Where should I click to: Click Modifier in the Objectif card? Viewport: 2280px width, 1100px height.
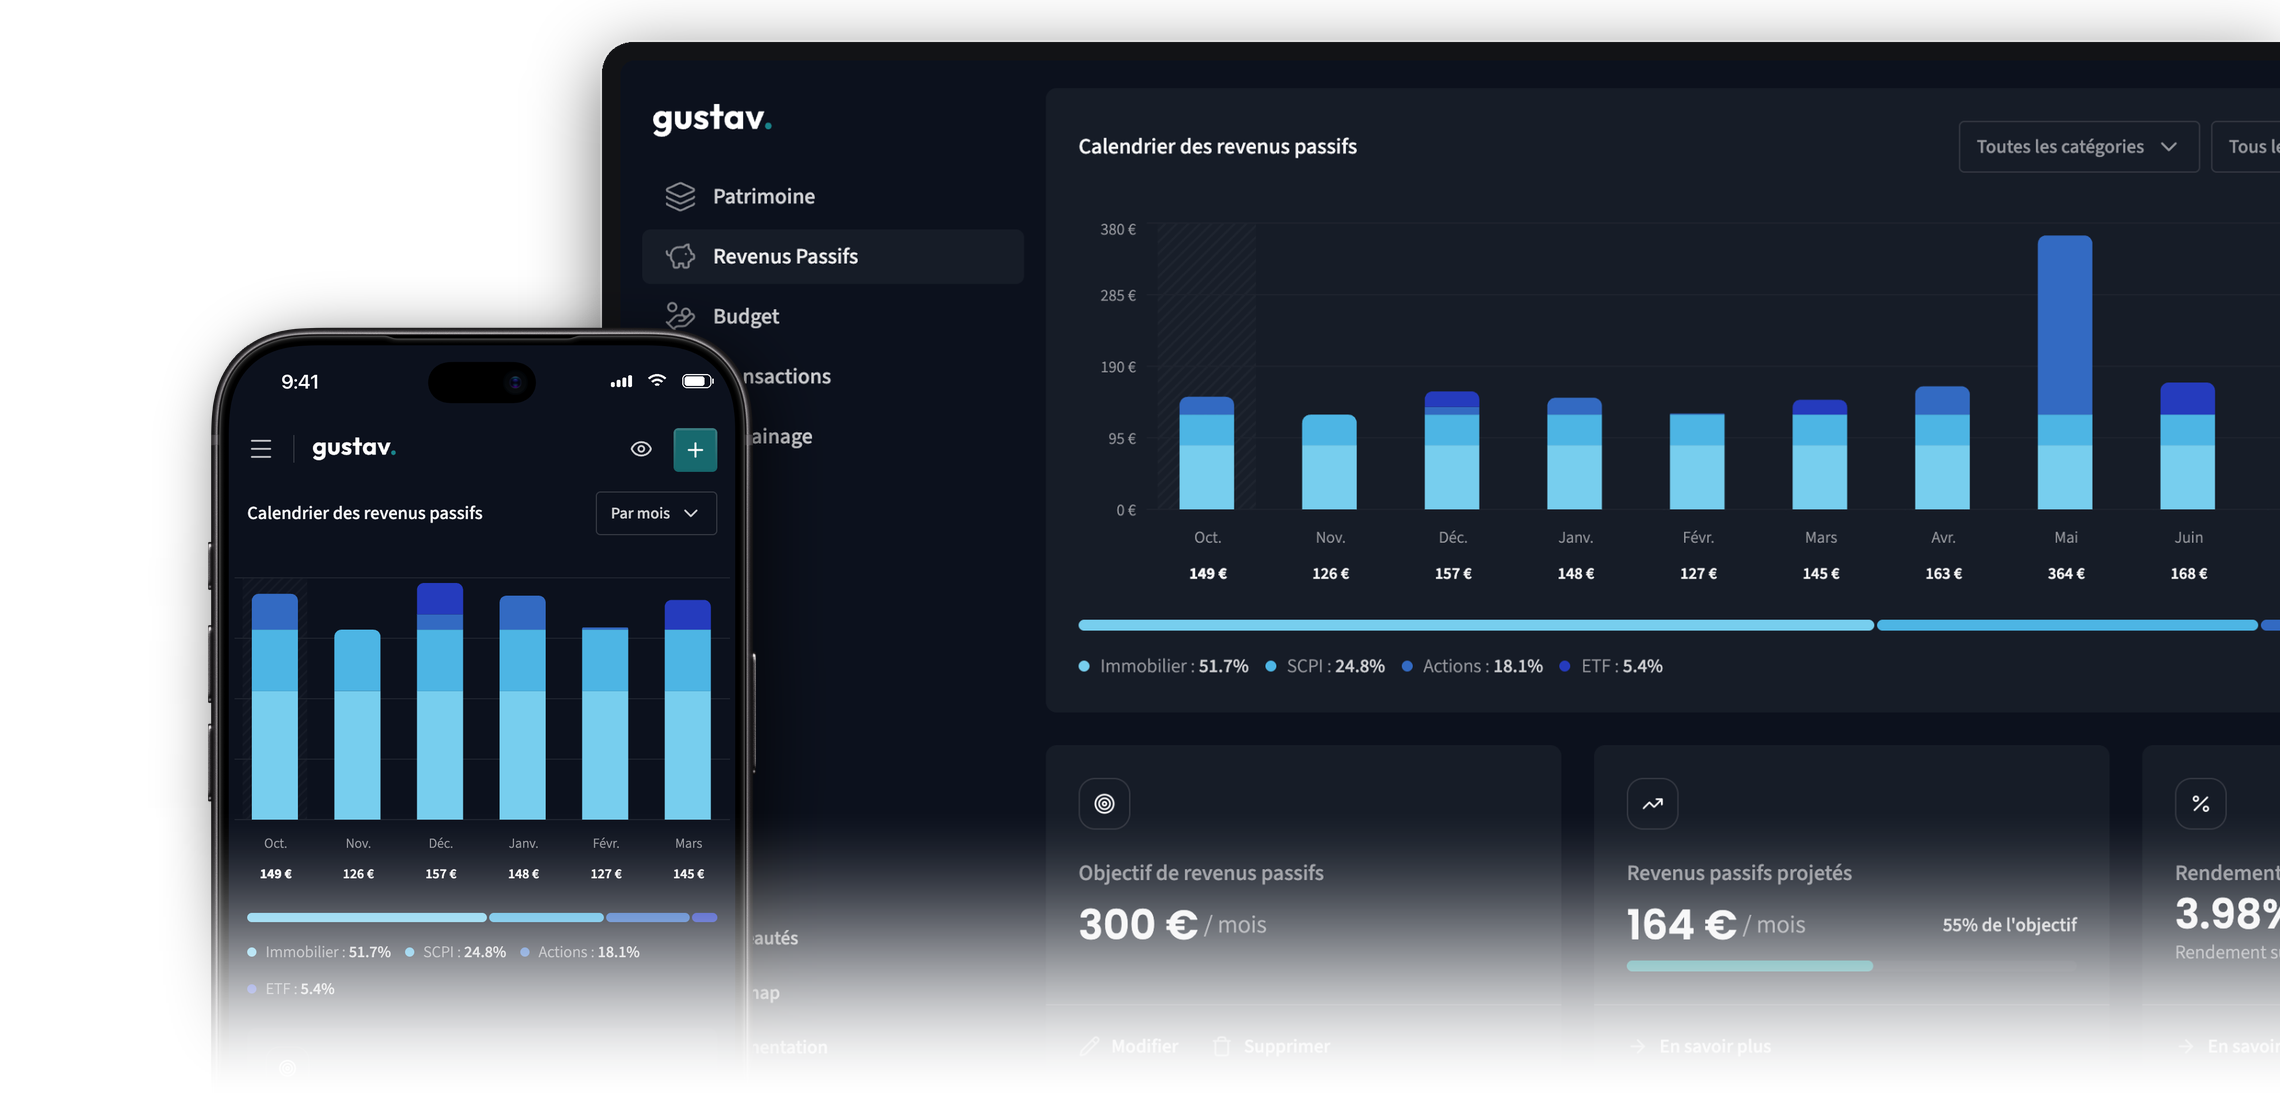pyautogui.click(x=1130, y=1046)
